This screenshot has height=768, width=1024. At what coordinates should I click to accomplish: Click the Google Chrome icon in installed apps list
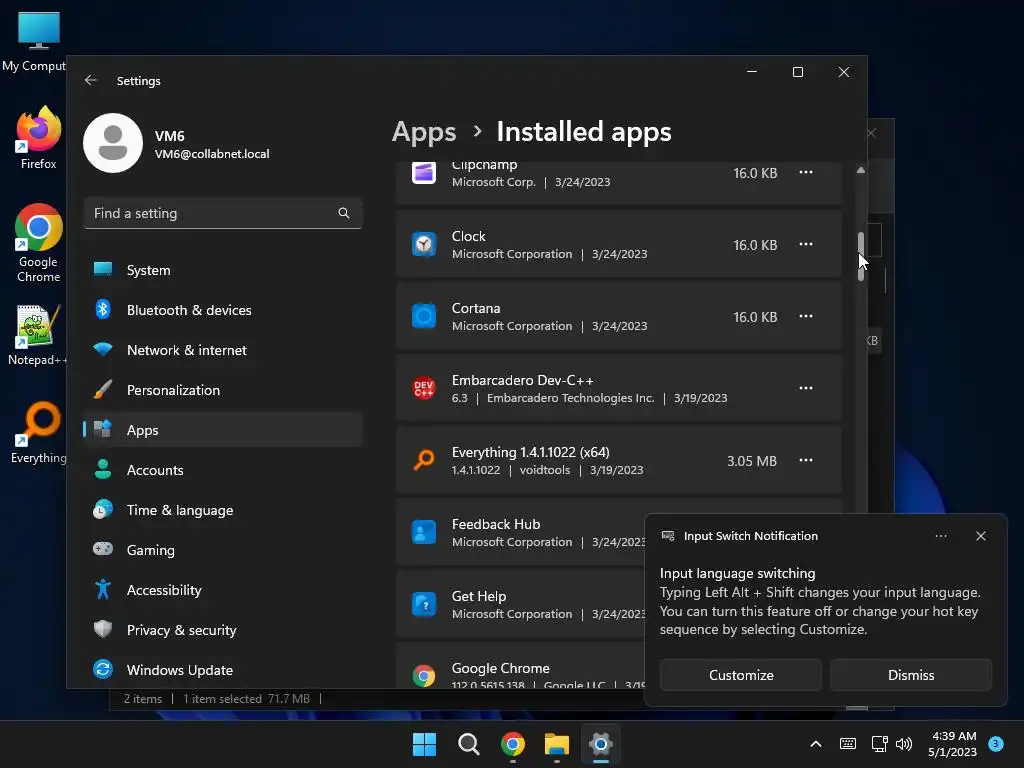424,676
